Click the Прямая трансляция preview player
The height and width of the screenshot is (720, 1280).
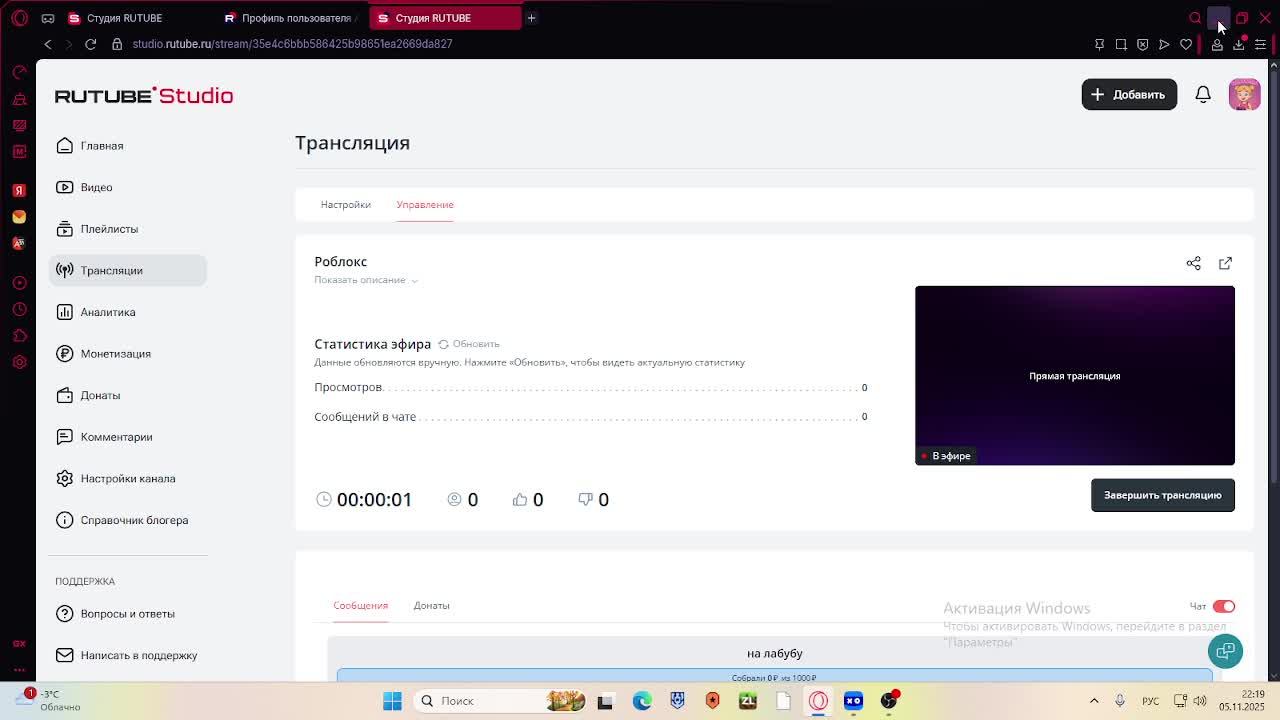1075,375
